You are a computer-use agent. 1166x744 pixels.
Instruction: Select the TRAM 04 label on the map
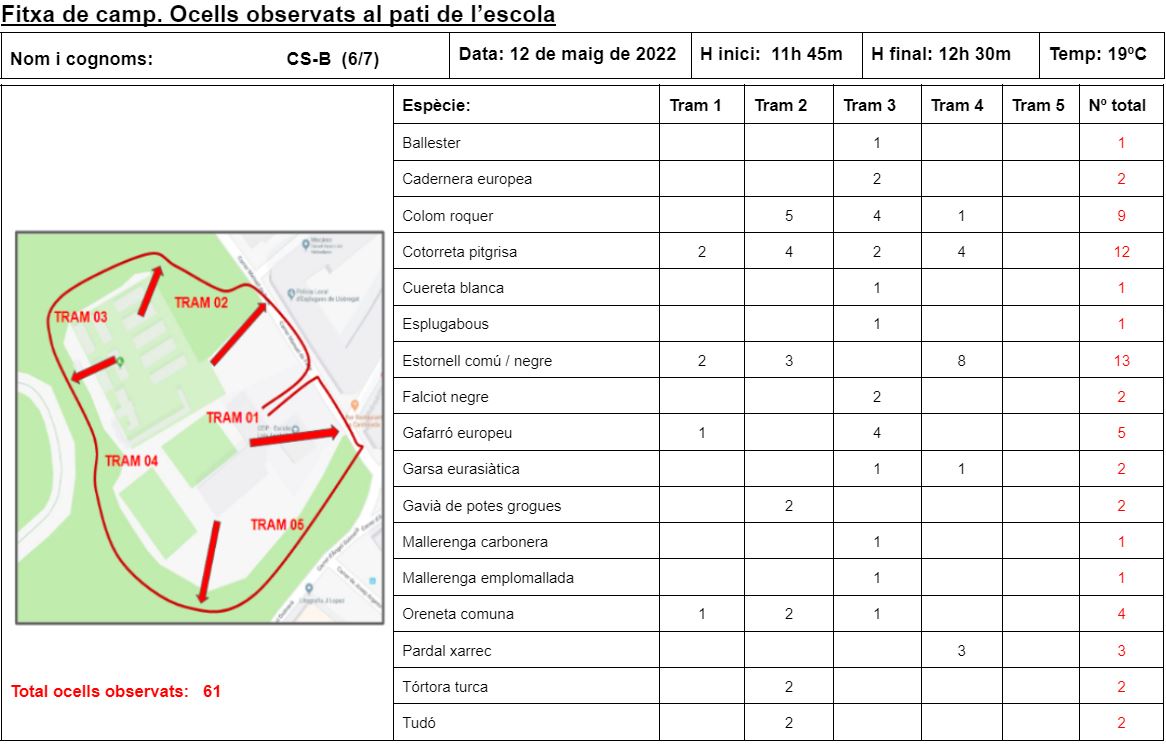pyautogui.click(x=131, y=461)
